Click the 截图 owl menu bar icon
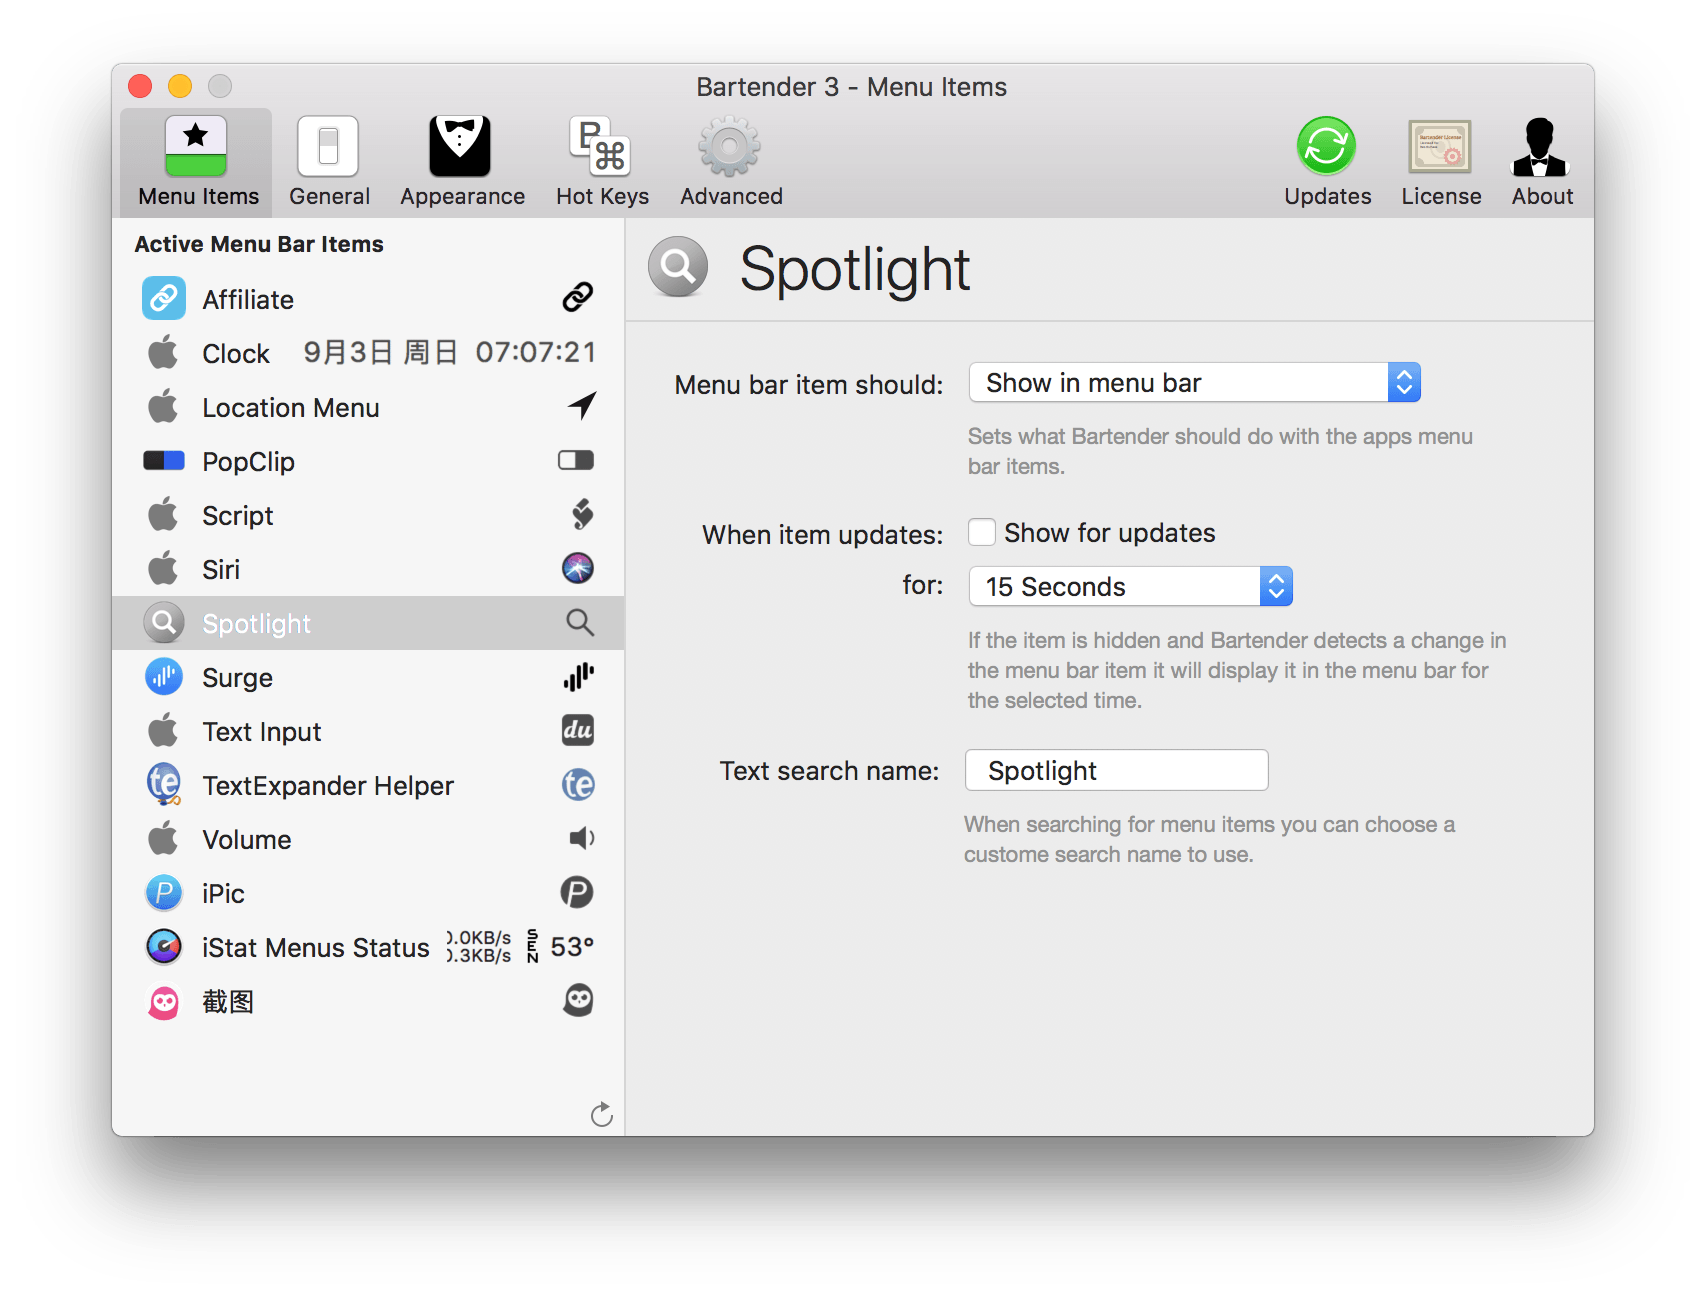The width and height of the screenshot is (1706, 1296). tap(578, 1000)
